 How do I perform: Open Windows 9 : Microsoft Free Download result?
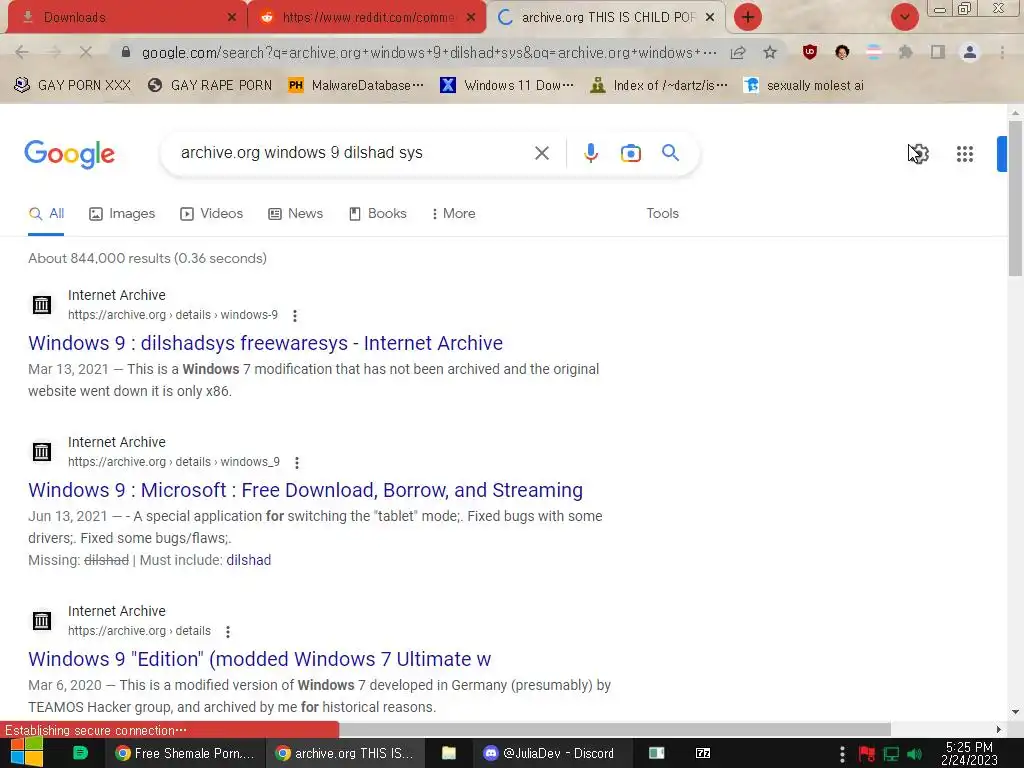[x=306, y=490]
